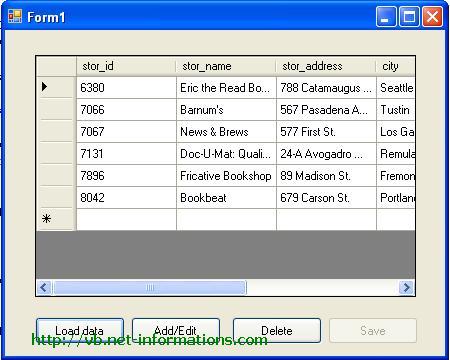Select cell with stor_id 7066
This screenshot has width=450, height=360.
[x=126, y=110]
